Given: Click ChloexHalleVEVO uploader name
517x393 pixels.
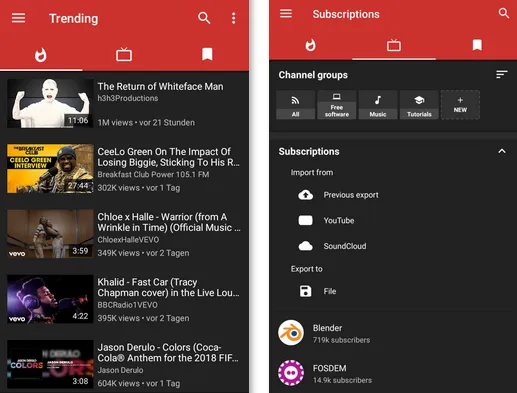Looking at the screenshot, I should click(x=128, y=240).
